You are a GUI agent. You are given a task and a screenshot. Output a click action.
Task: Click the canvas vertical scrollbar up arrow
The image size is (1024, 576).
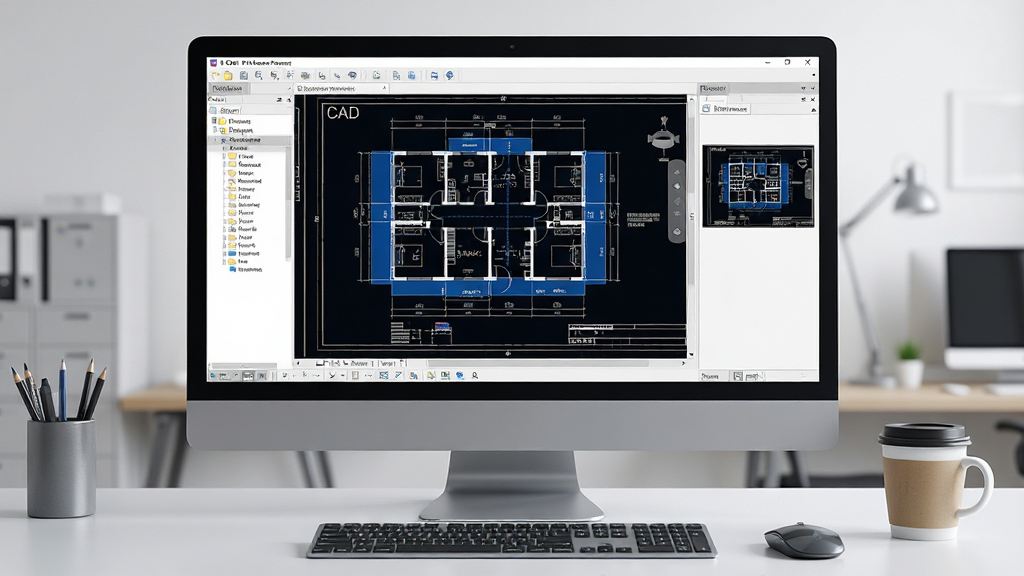[691, 99]
